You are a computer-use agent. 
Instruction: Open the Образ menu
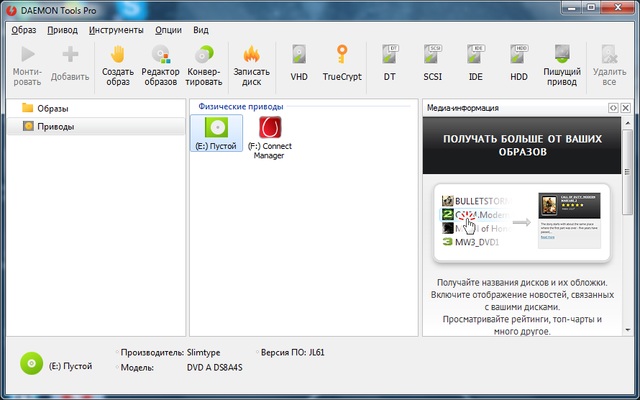tap(24, 30)
